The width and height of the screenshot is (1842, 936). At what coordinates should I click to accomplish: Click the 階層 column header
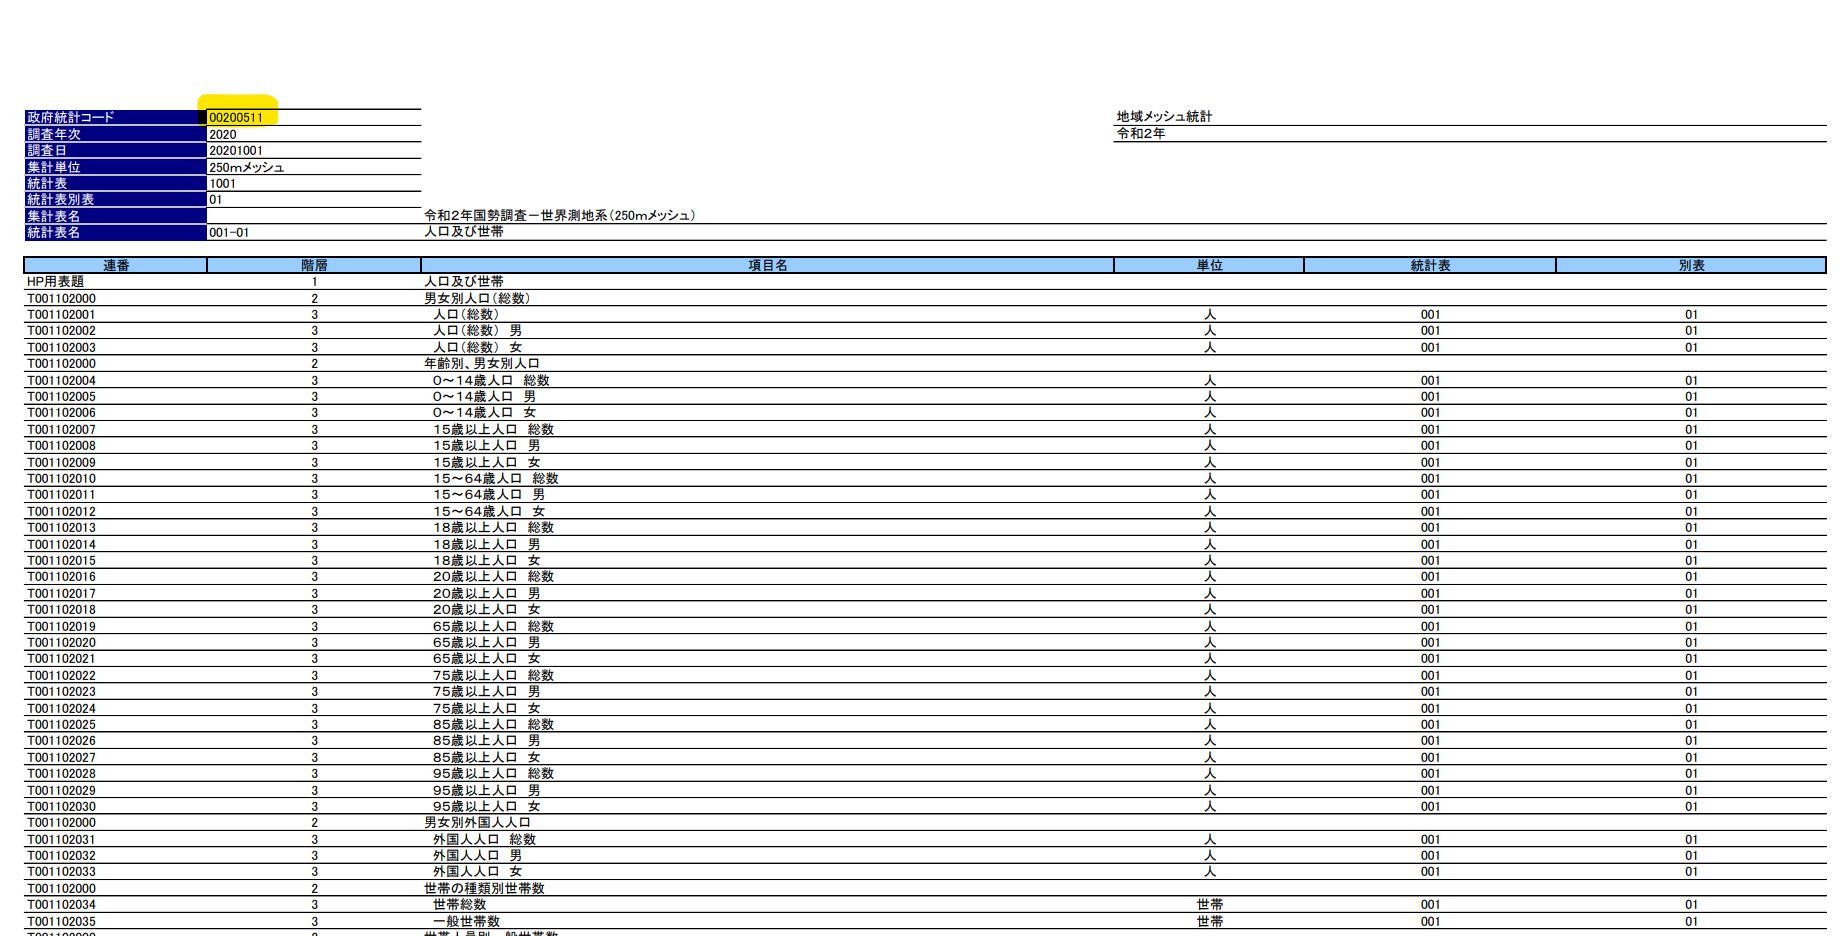(x=311, y=264)
